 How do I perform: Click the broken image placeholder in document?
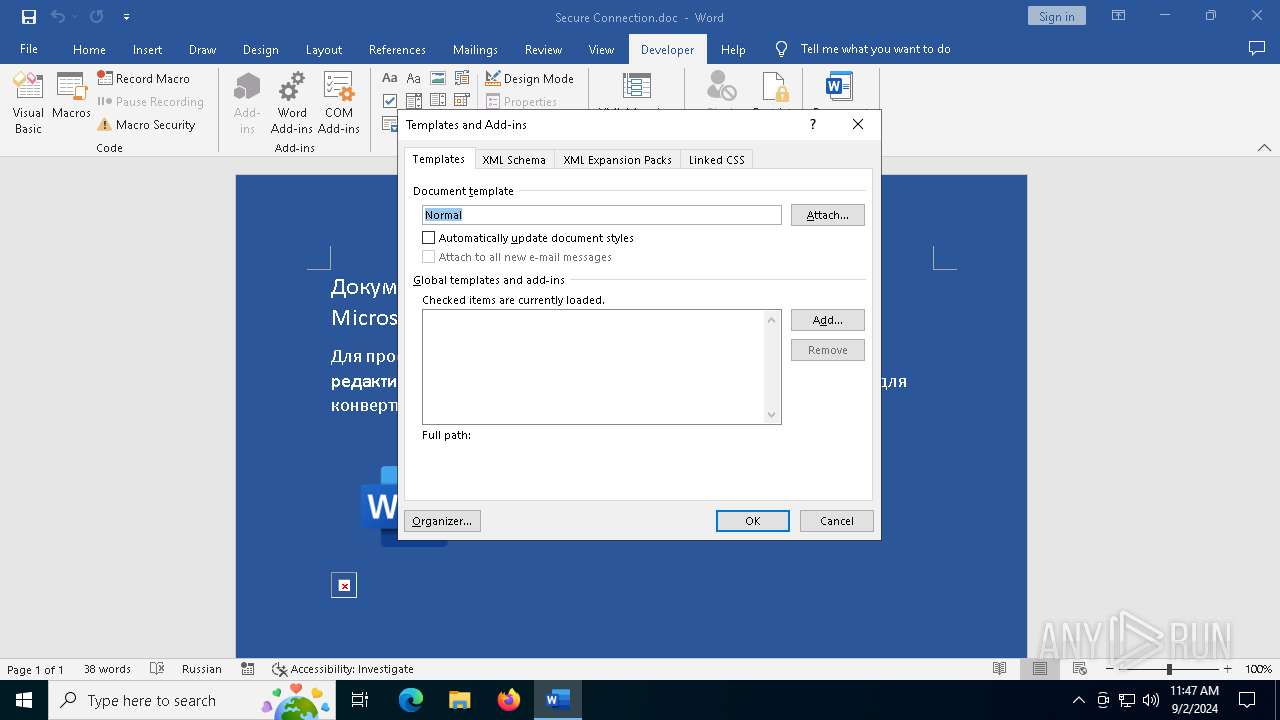tap(344, 585)
